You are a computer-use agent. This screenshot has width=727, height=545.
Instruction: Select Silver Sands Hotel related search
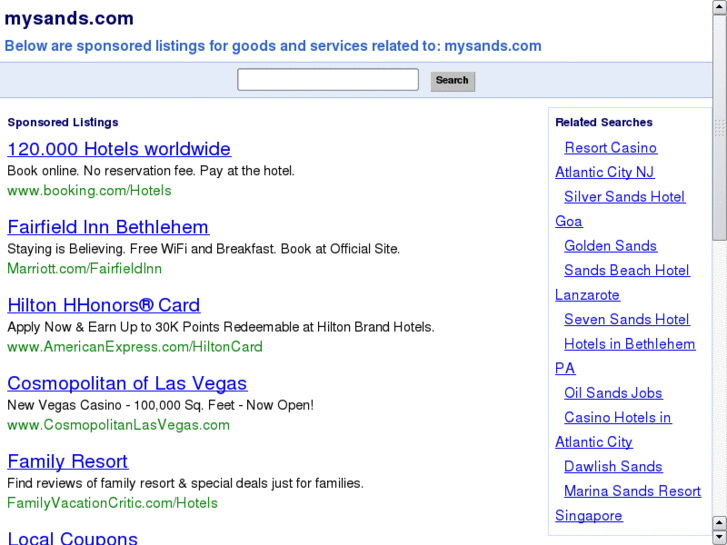624,197
